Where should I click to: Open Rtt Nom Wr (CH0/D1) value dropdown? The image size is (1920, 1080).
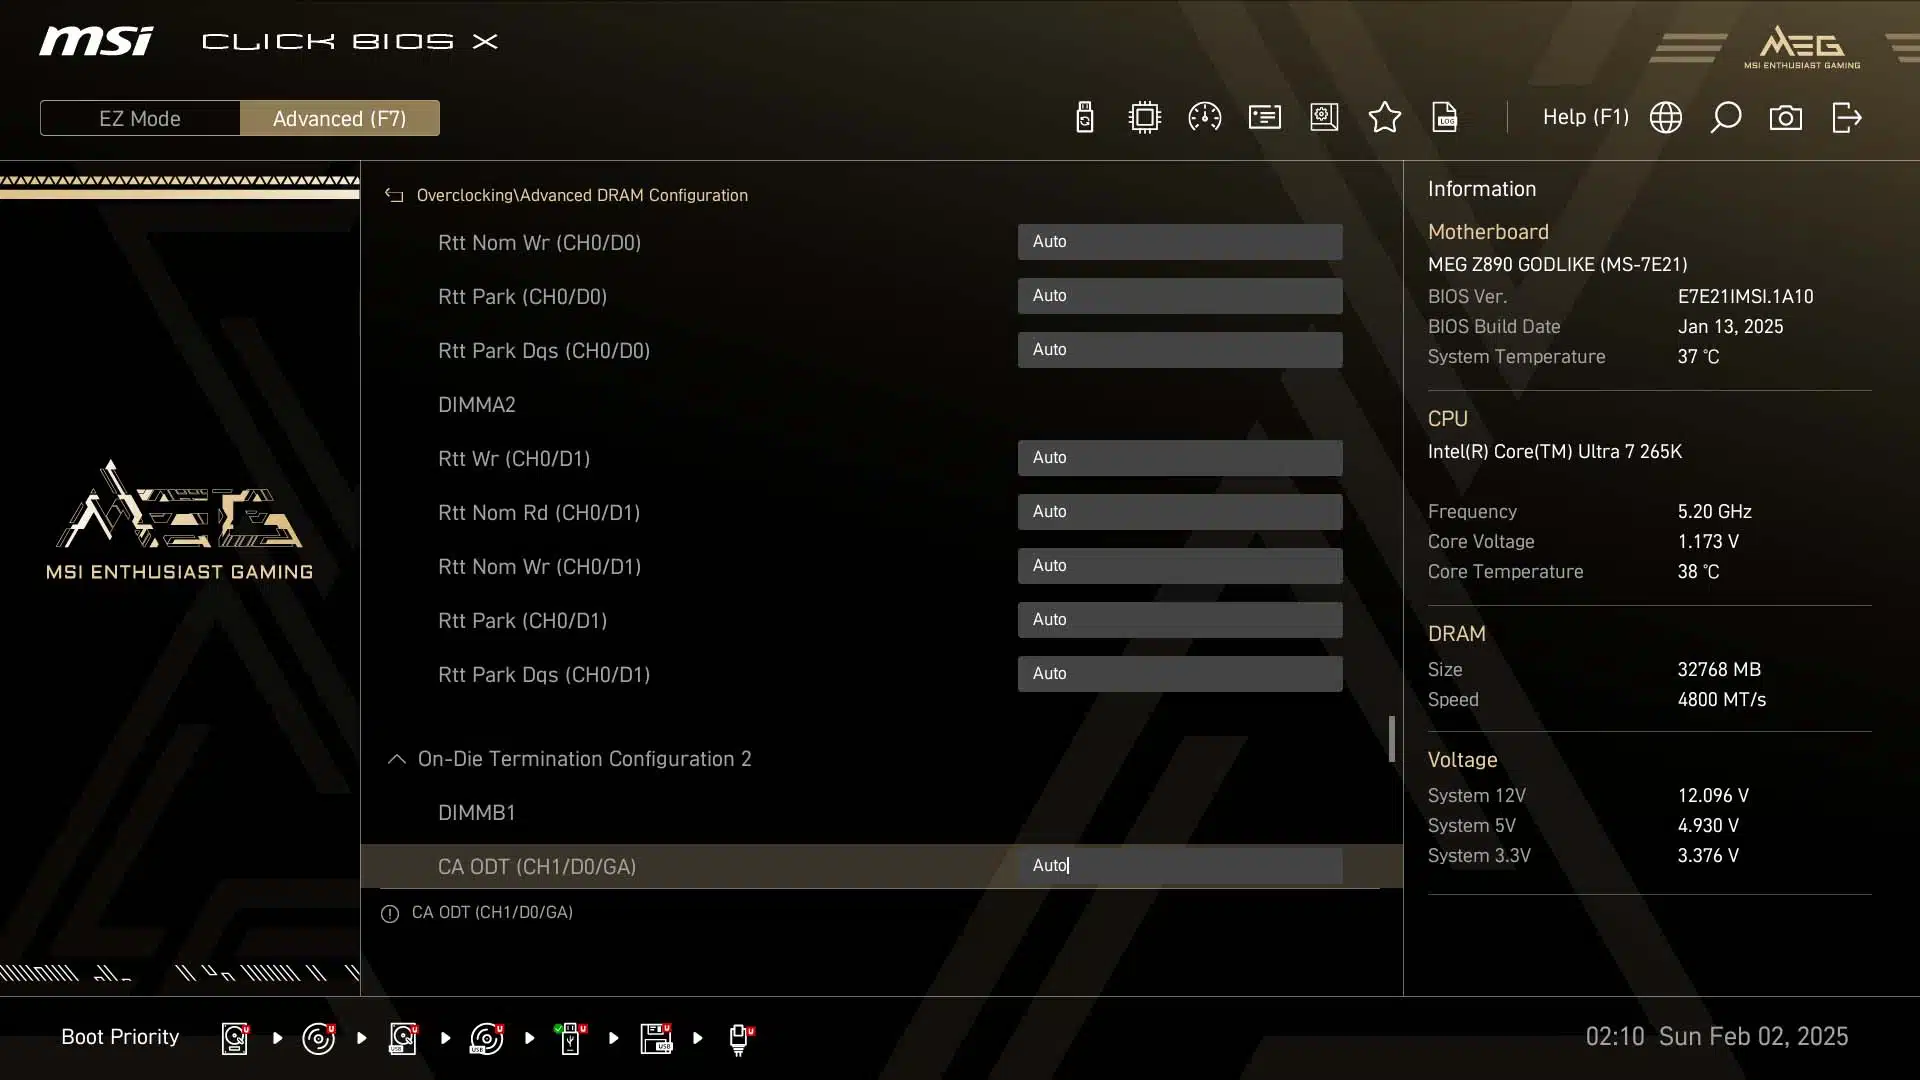pyautogui.click(x=1180, y=566)
